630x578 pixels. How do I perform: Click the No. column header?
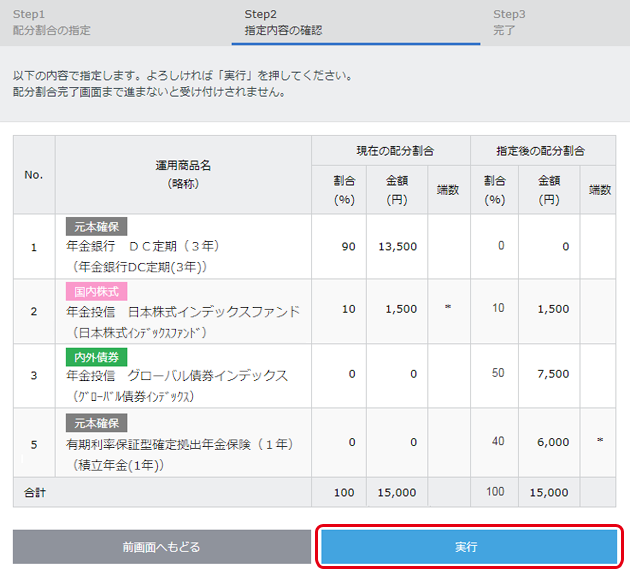34,175
